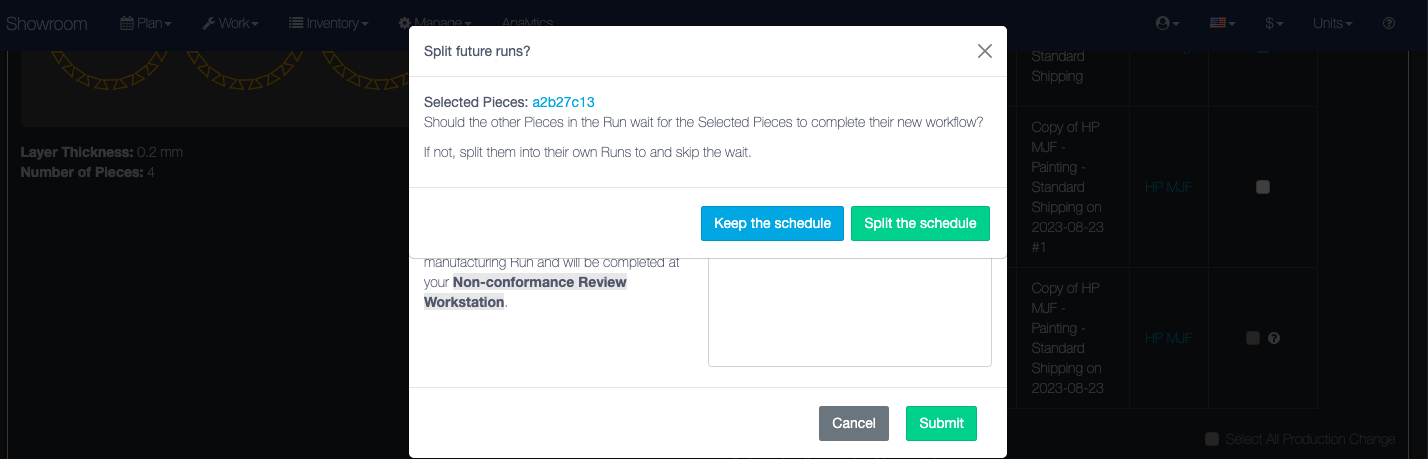Click the calendar icon beside Plan
The width and height of the screenshot is (1428, 459).
click(x=127, y=23)
